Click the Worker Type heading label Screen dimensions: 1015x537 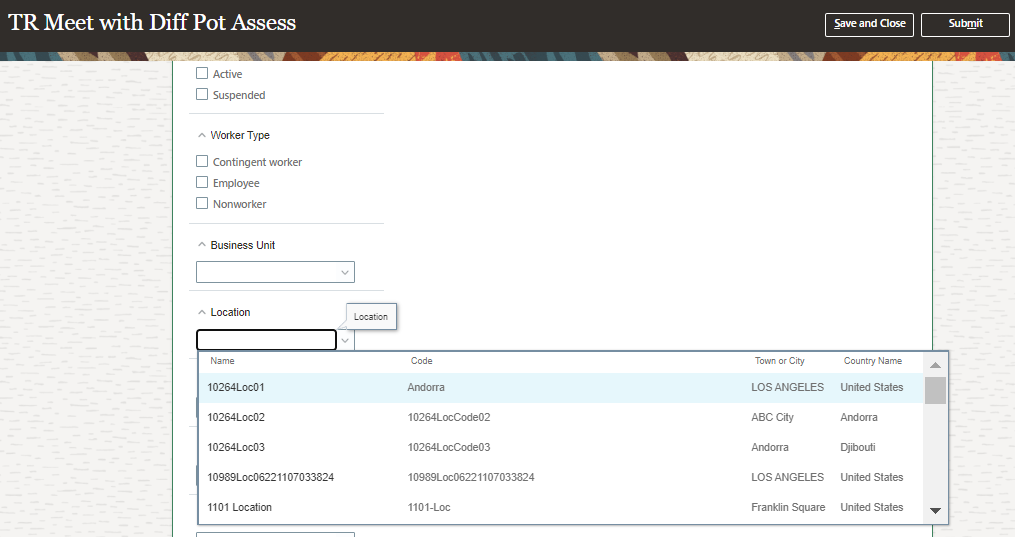tap(240, 135)
